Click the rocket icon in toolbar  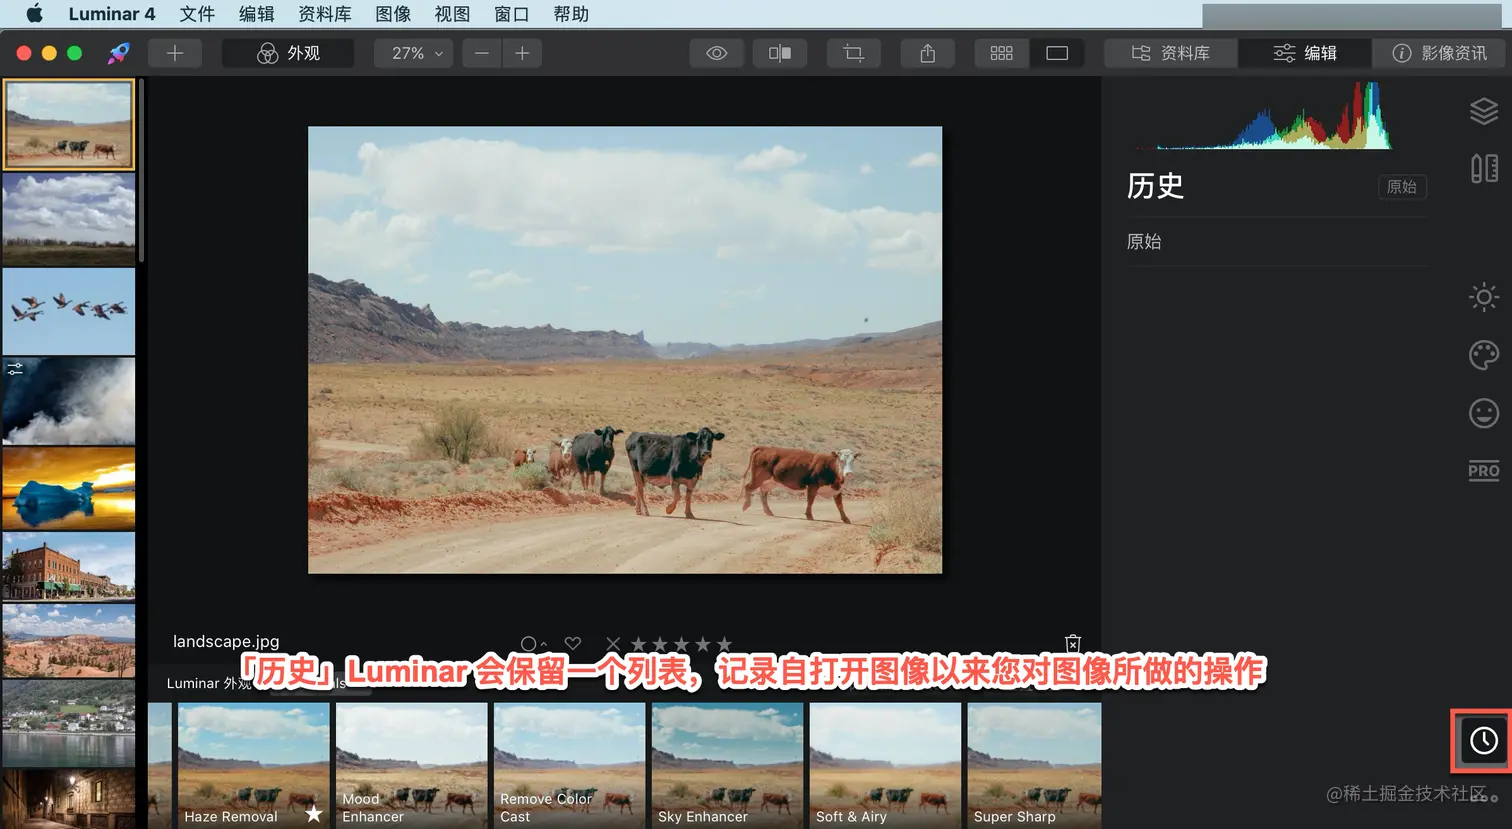click(119, 53)
